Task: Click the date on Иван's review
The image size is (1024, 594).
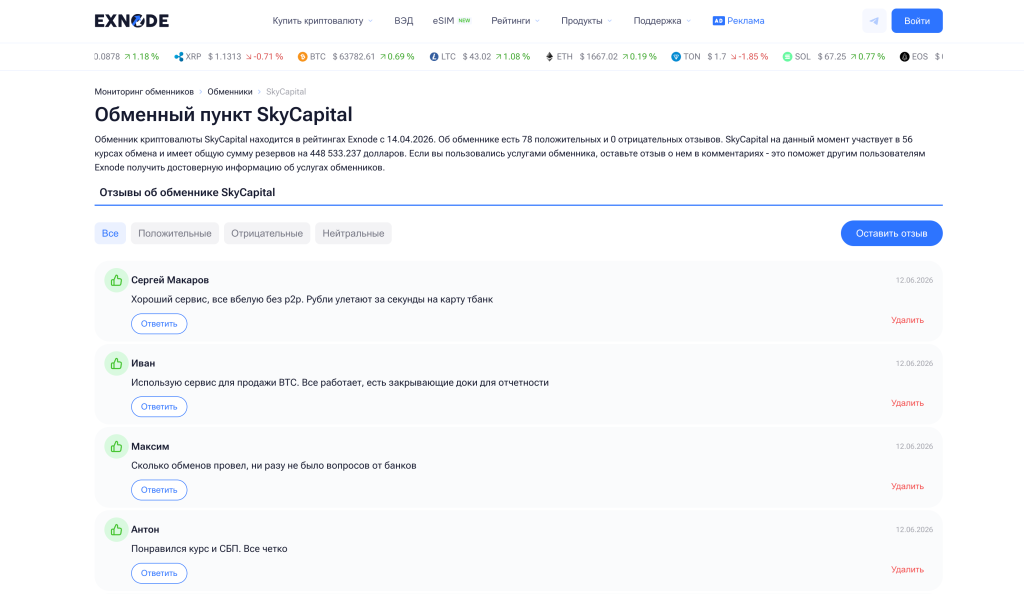Action: 914,364
